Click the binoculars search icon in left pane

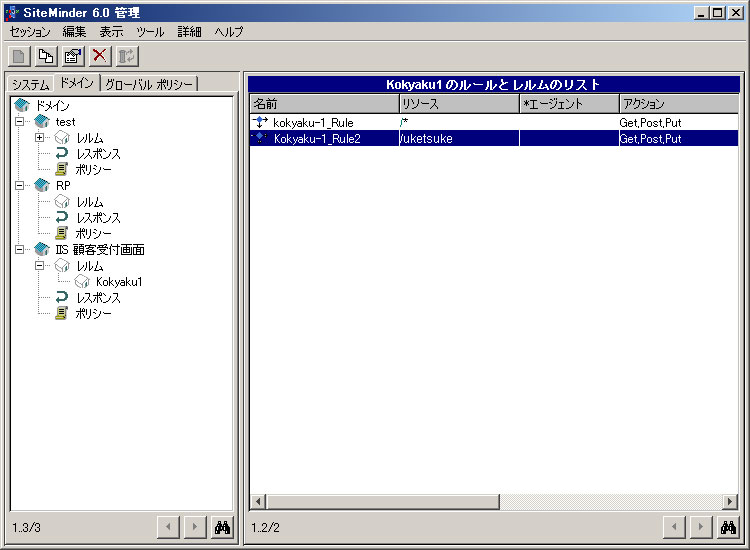pyautogui.click(x=222, y=528)
